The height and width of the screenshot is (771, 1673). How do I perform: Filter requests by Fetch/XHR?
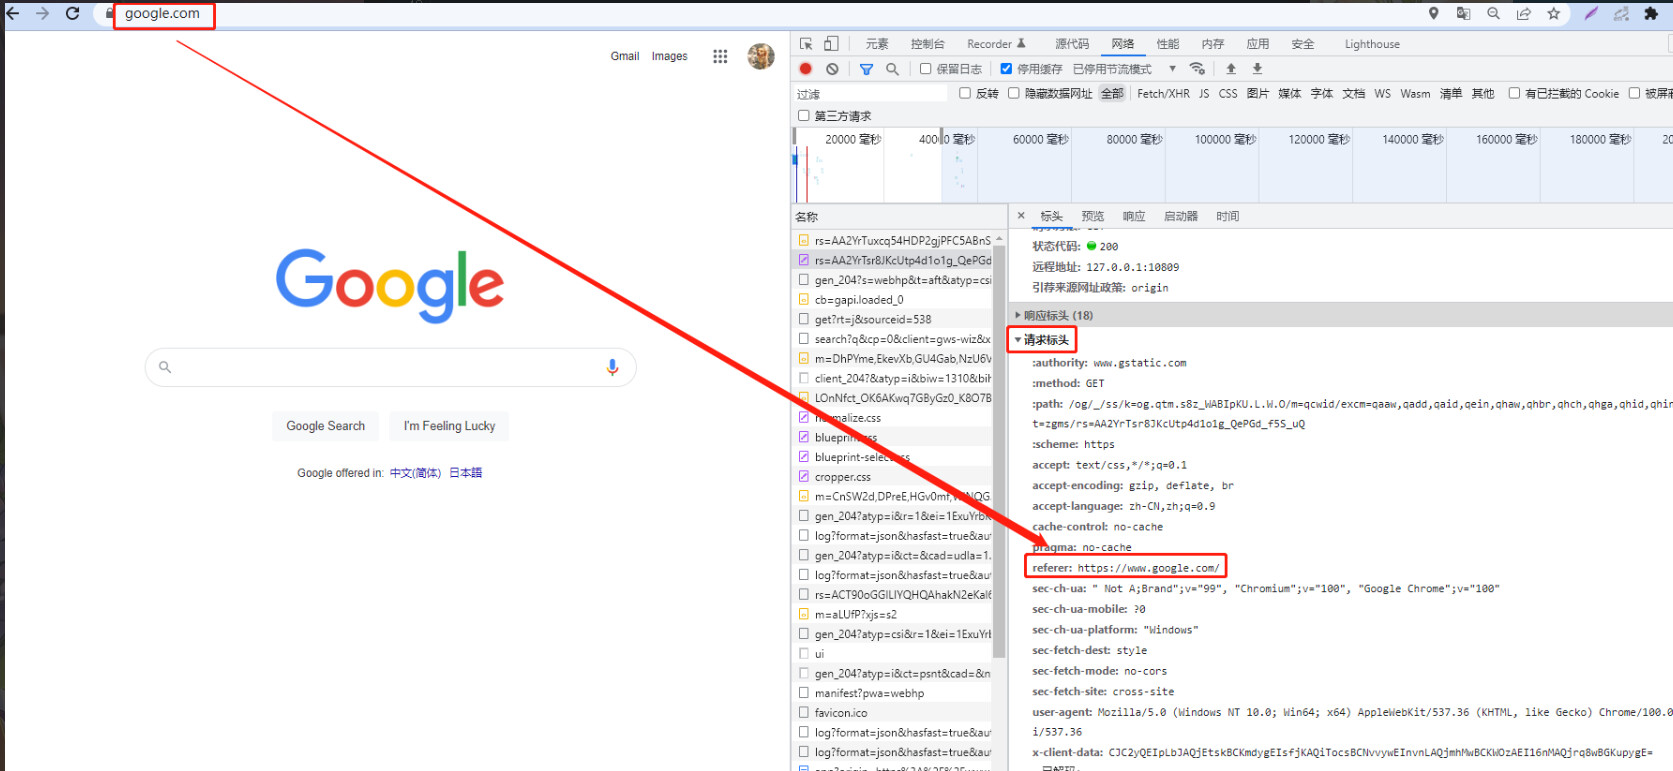(x=1163, y=93)
